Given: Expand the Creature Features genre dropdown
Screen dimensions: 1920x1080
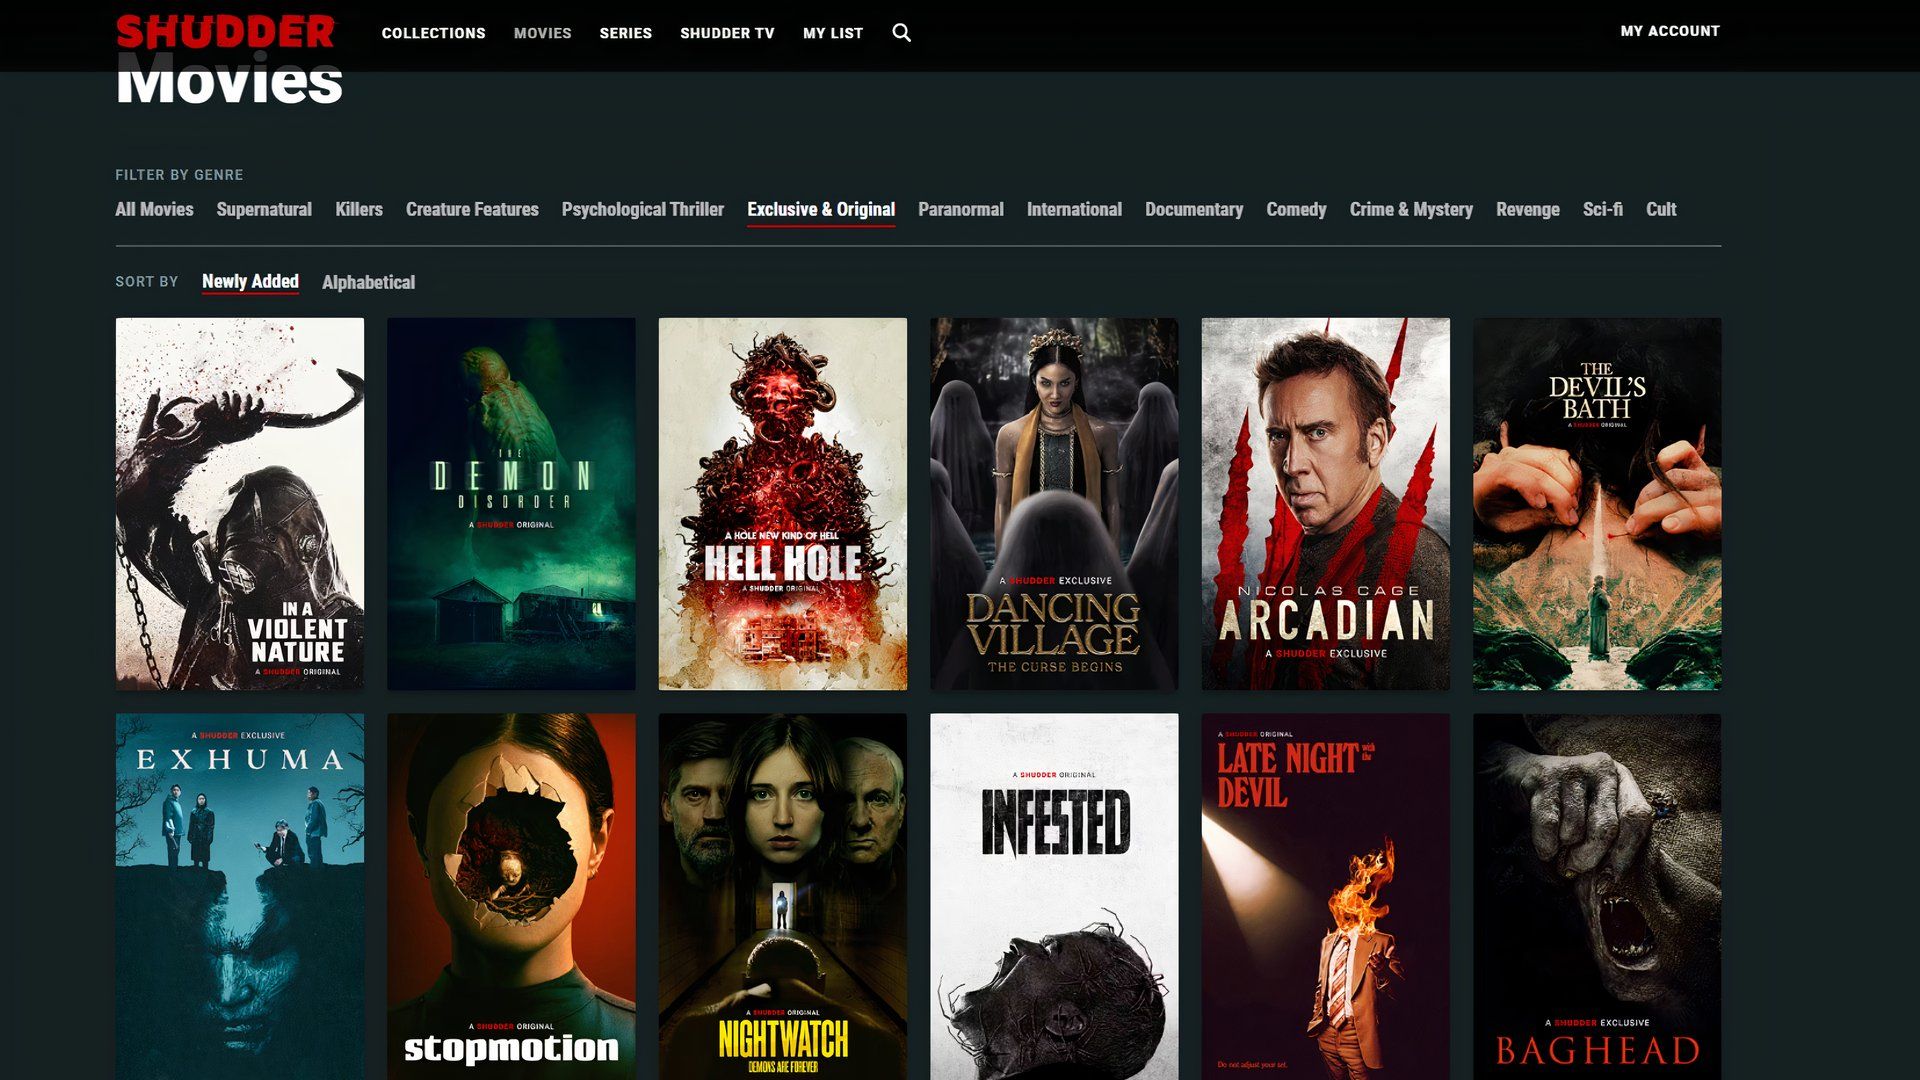Looking at the screenshot, I should coord(471,210).
